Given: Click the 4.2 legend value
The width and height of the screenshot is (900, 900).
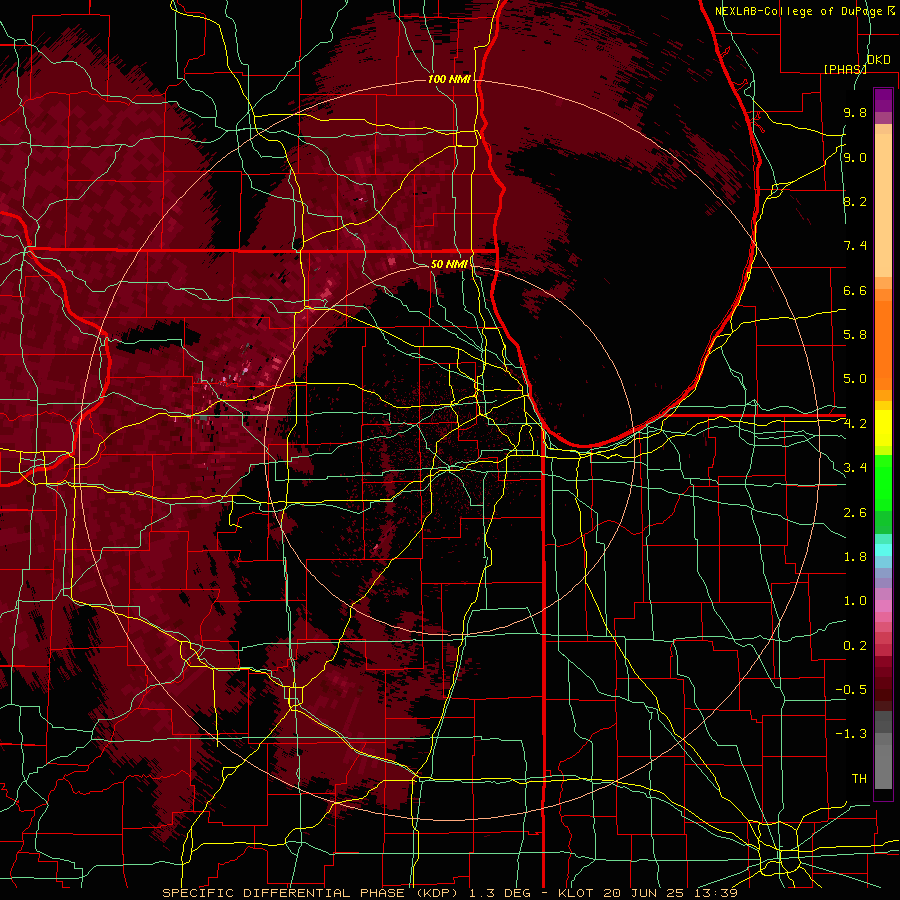Looking at the screenshot, I should [x=855, y=424].
